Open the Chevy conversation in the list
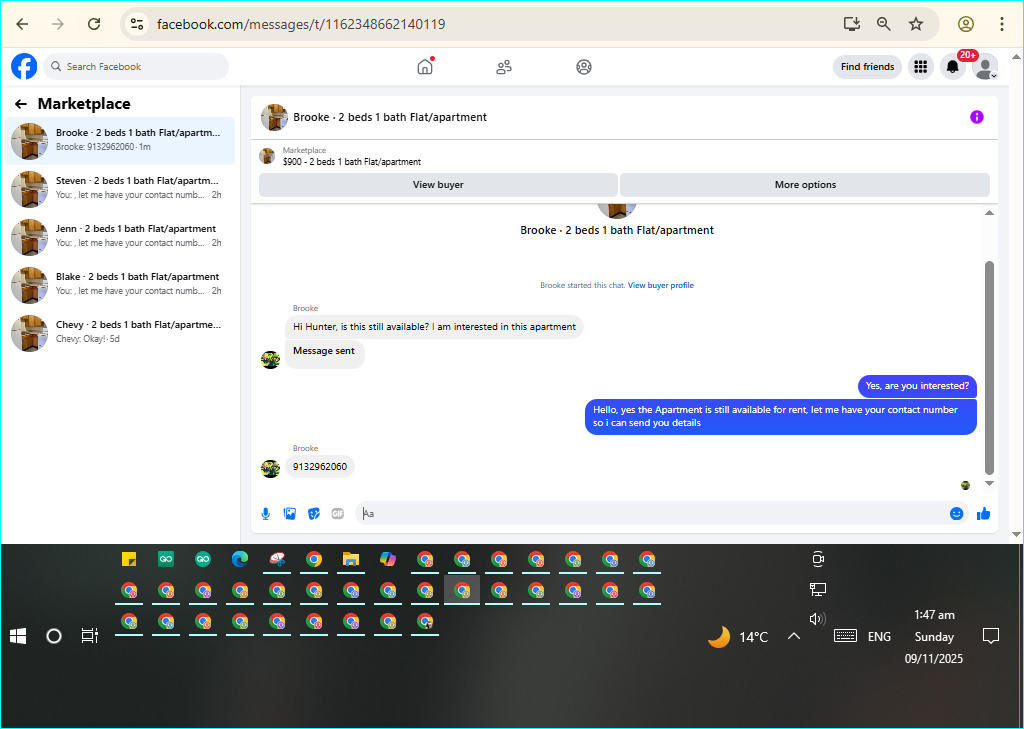This screenshot has width=1024, height=729. [120, 332]
